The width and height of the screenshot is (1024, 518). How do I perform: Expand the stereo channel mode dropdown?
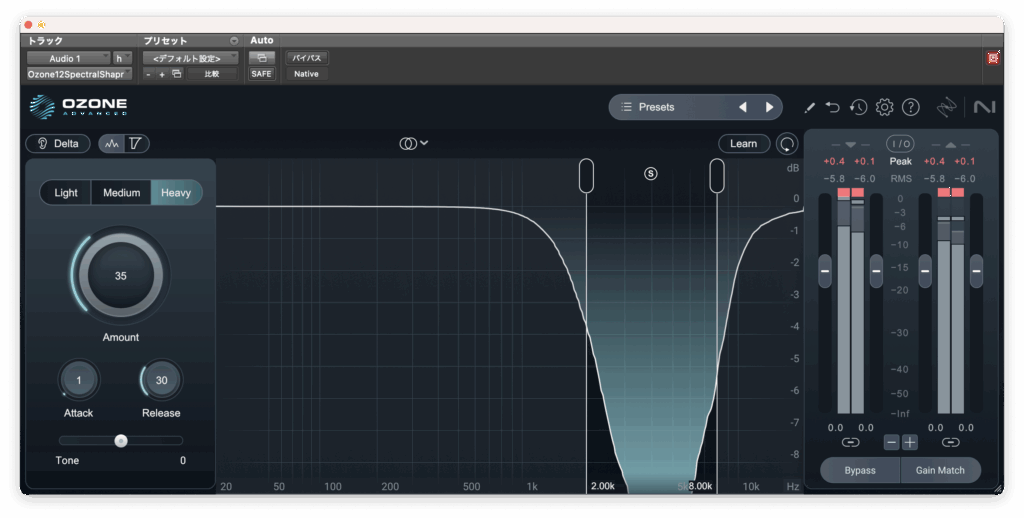coord(414,143)
